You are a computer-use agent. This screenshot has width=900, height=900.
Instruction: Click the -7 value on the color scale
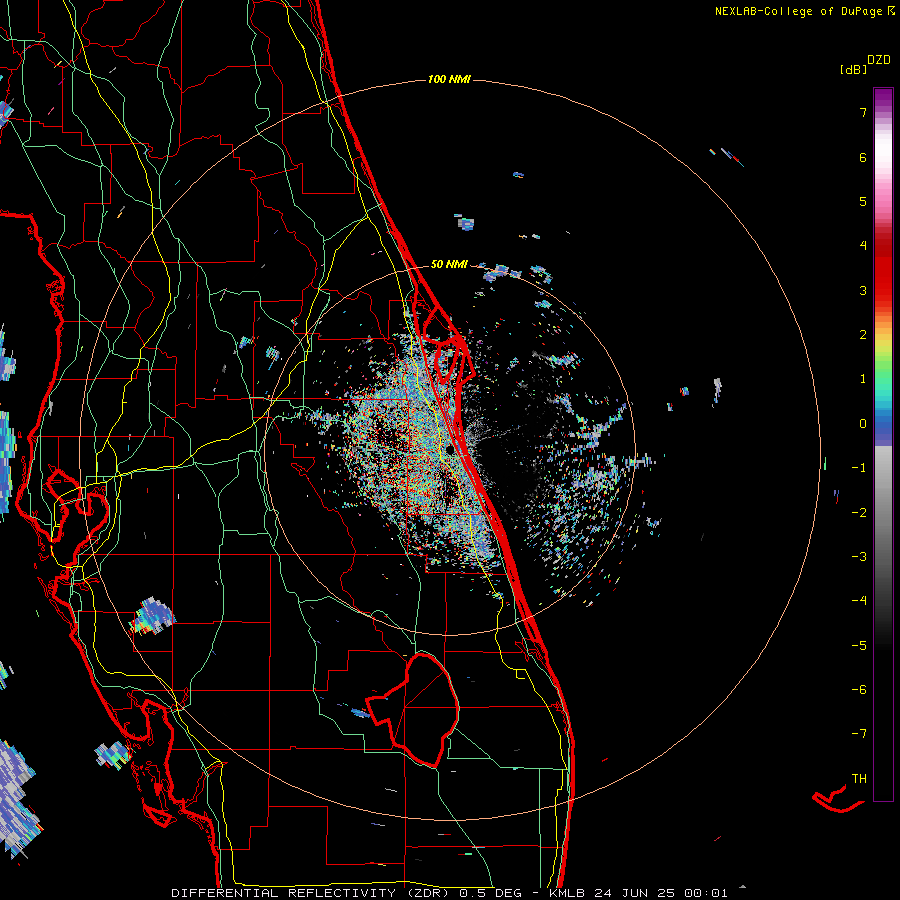tap(859, 734)
